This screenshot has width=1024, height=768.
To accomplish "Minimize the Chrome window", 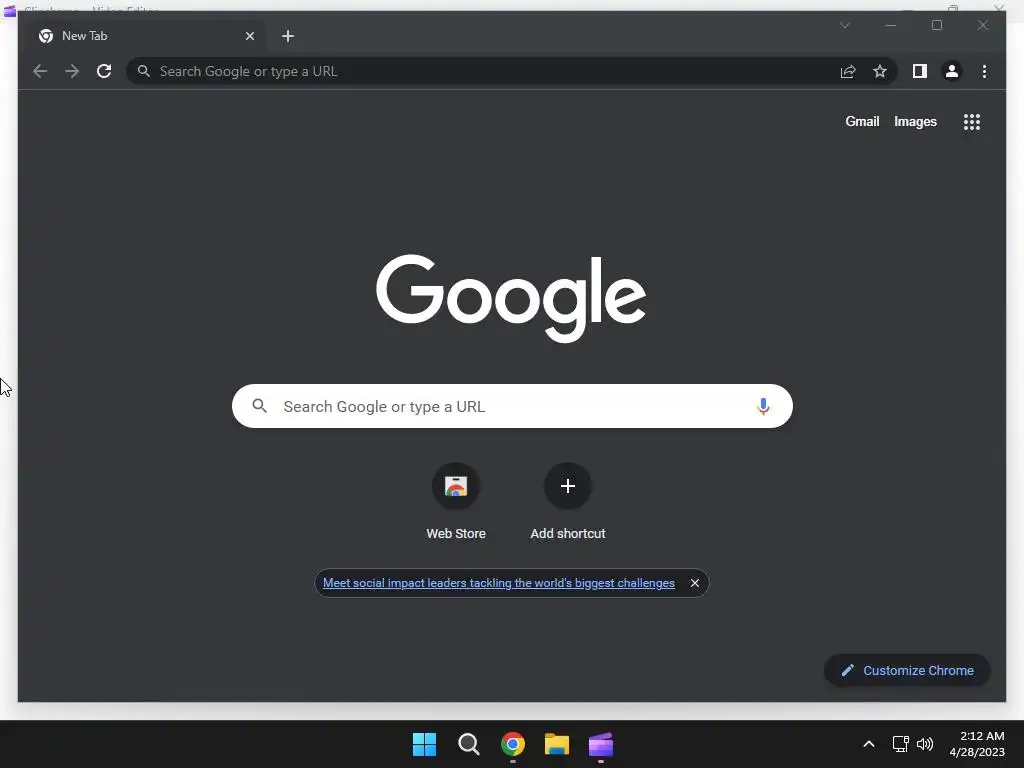I will 891,25.
